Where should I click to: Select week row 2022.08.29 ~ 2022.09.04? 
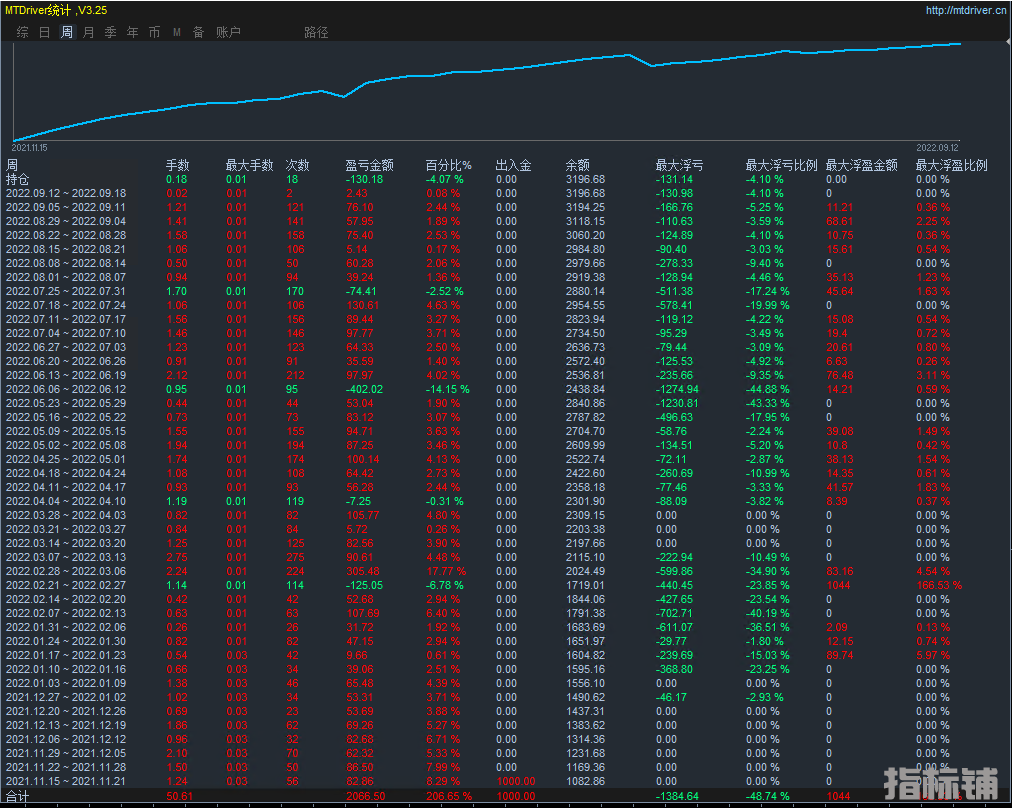(66, 221)
